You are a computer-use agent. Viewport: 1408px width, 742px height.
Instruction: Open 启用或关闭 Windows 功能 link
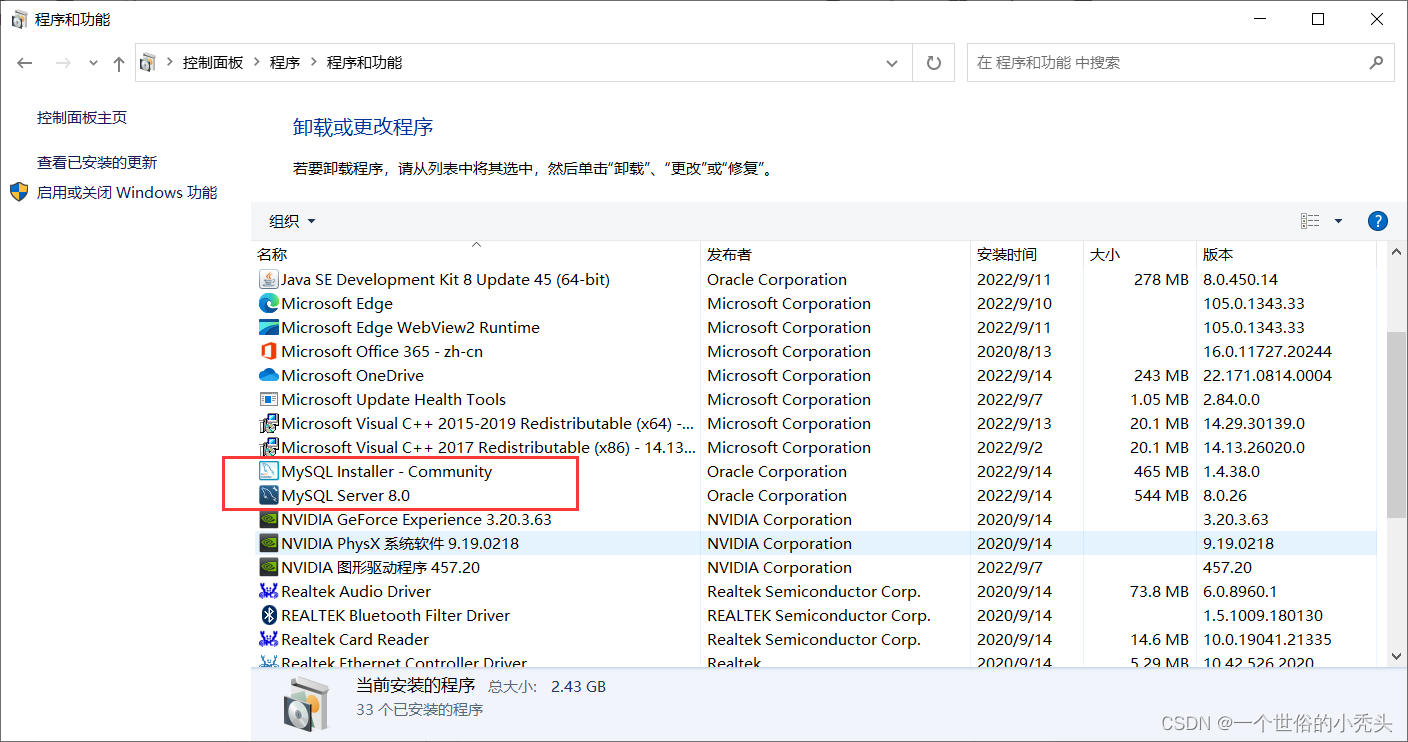(127, 192)
